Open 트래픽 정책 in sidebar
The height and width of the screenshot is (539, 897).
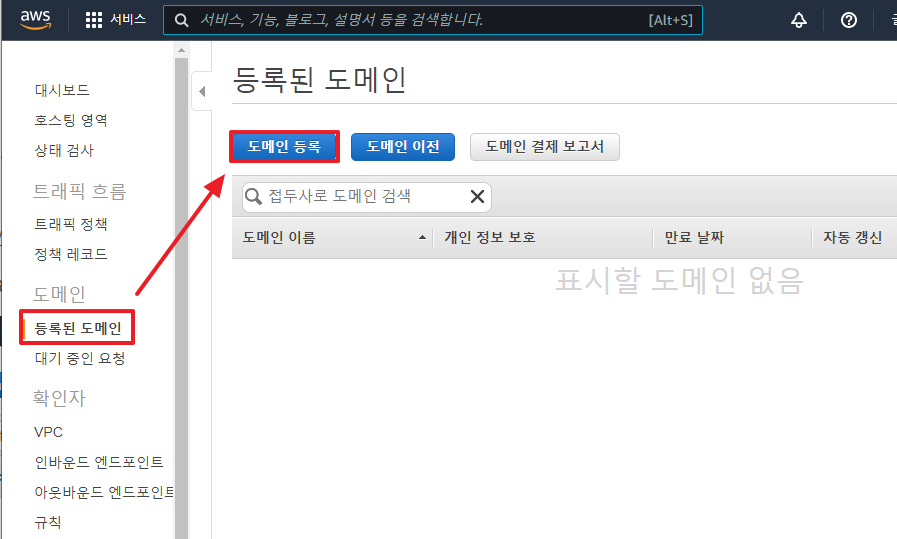click(71, 224)
